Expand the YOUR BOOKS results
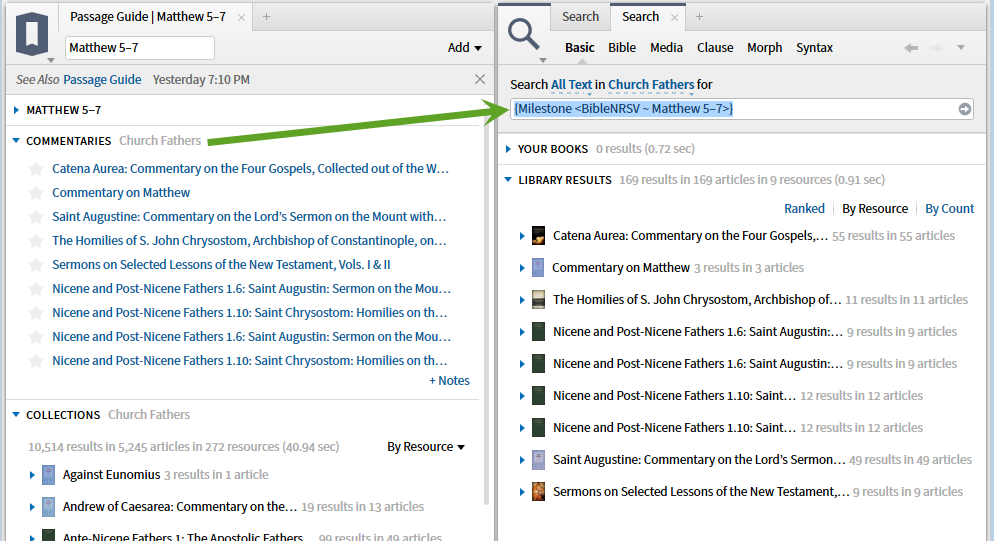 point(508,149)
